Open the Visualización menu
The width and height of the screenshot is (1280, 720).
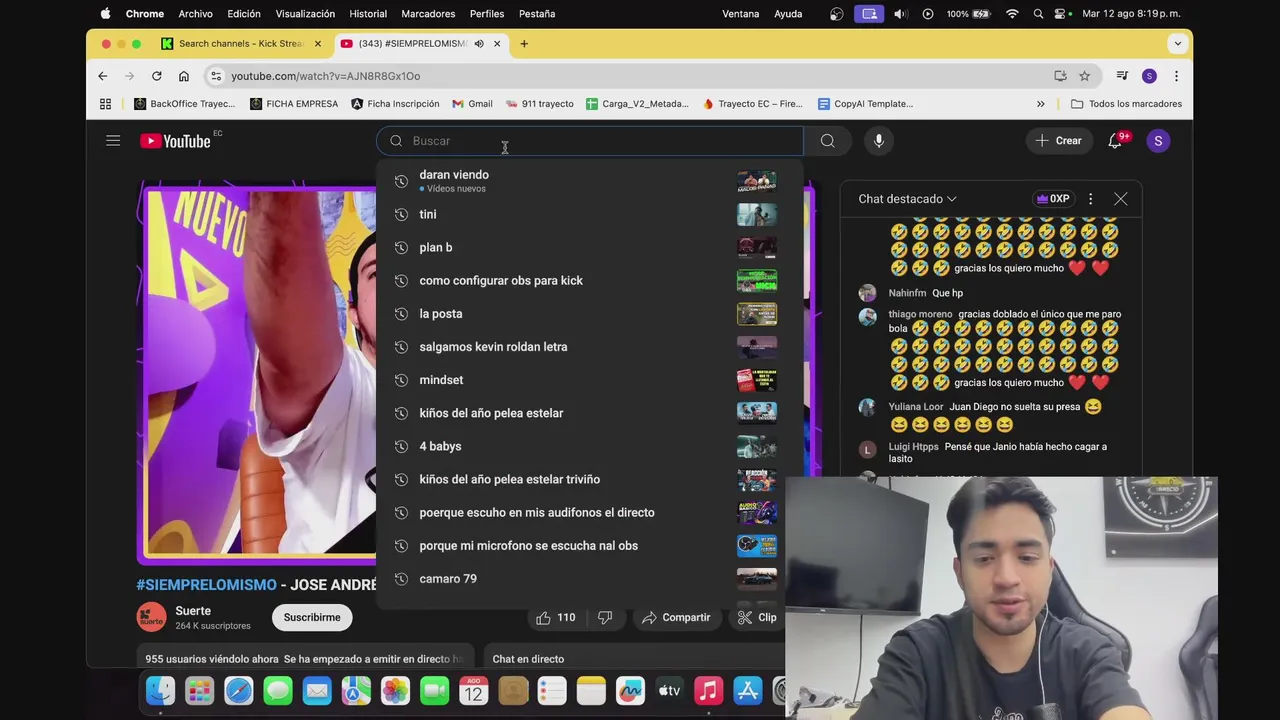(x=305, y=14)
